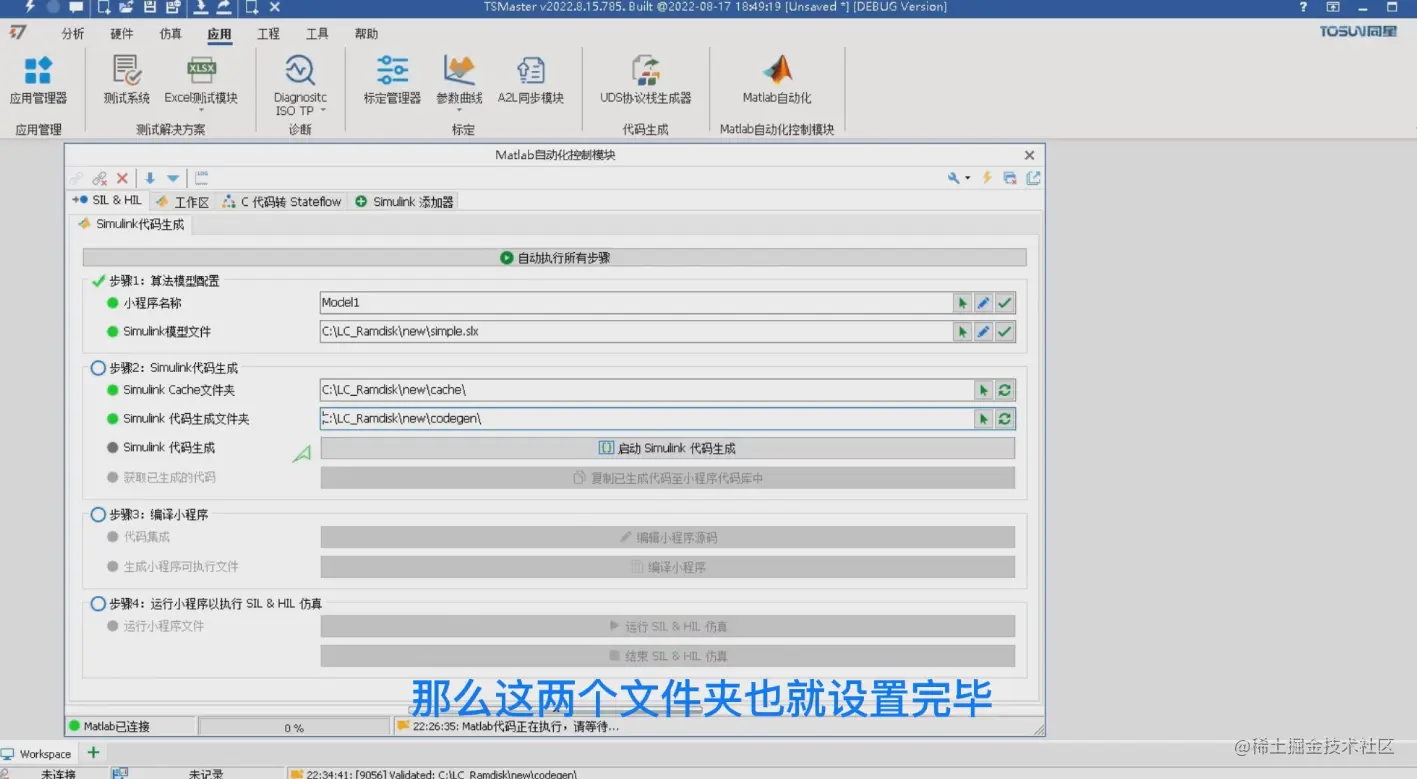Screen dimensions: 1417x779
Task: Open the 标定管理器 calibration manager
Action: click(x=392, y=80)
